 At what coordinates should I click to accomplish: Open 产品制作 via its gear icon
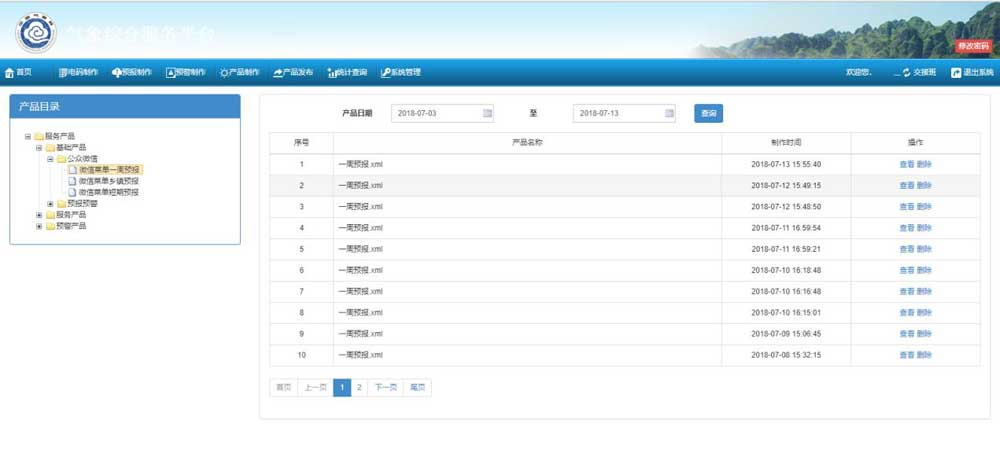click(224, 73)
